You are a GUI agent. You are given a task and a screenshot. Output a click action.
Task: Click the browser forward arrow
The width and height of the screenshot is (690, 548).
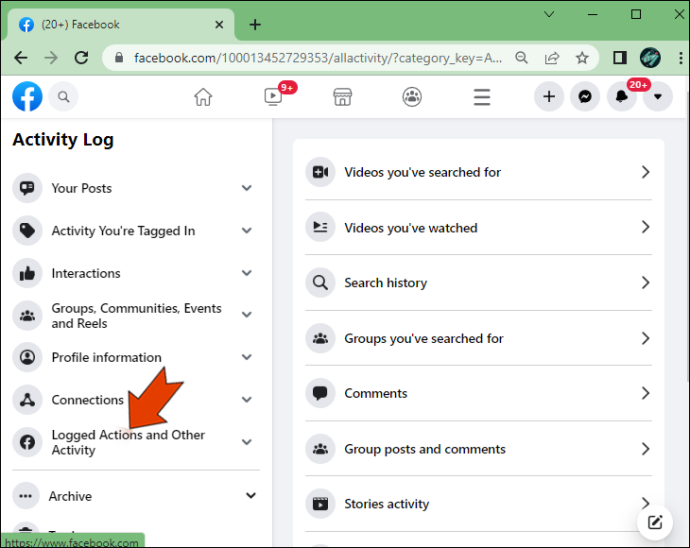(51, 58)
